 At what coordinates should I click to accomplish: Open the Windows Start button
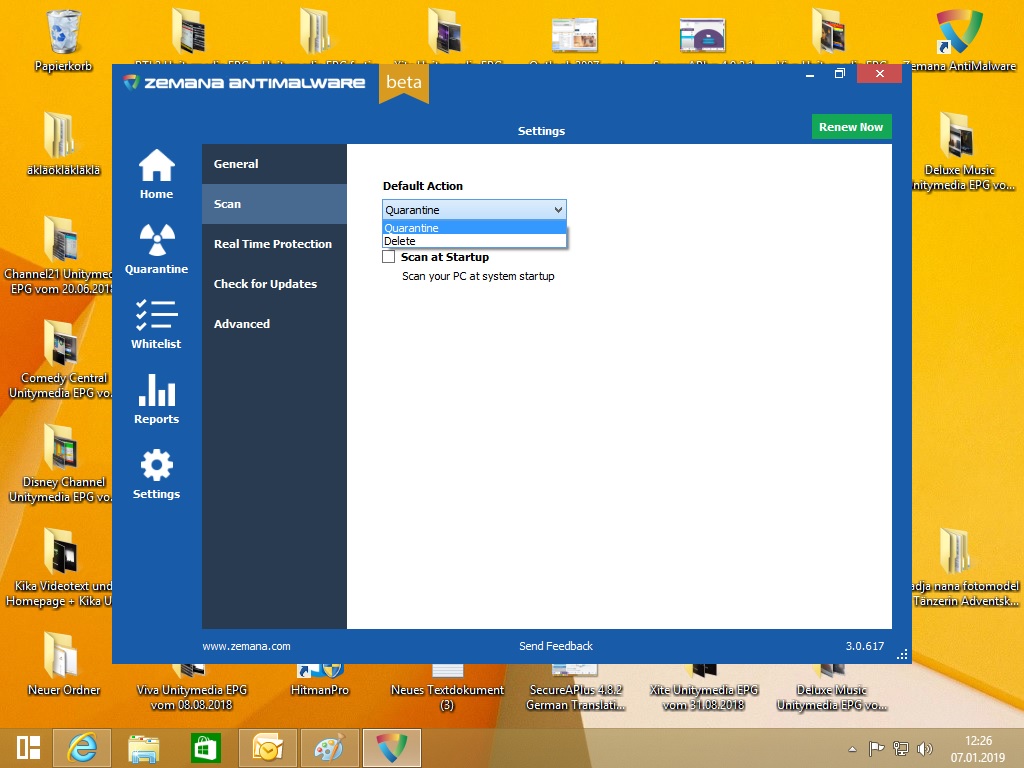[28, 748]
